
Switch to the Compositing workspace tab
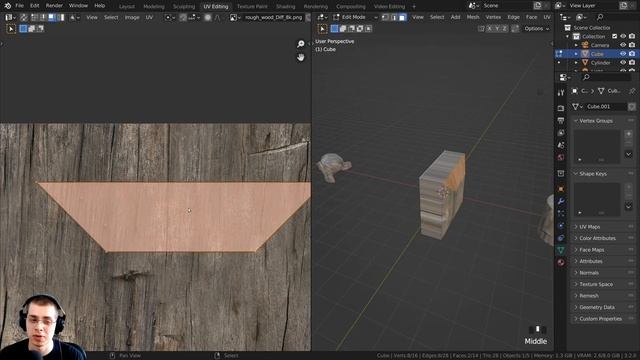tap(351, 7)
